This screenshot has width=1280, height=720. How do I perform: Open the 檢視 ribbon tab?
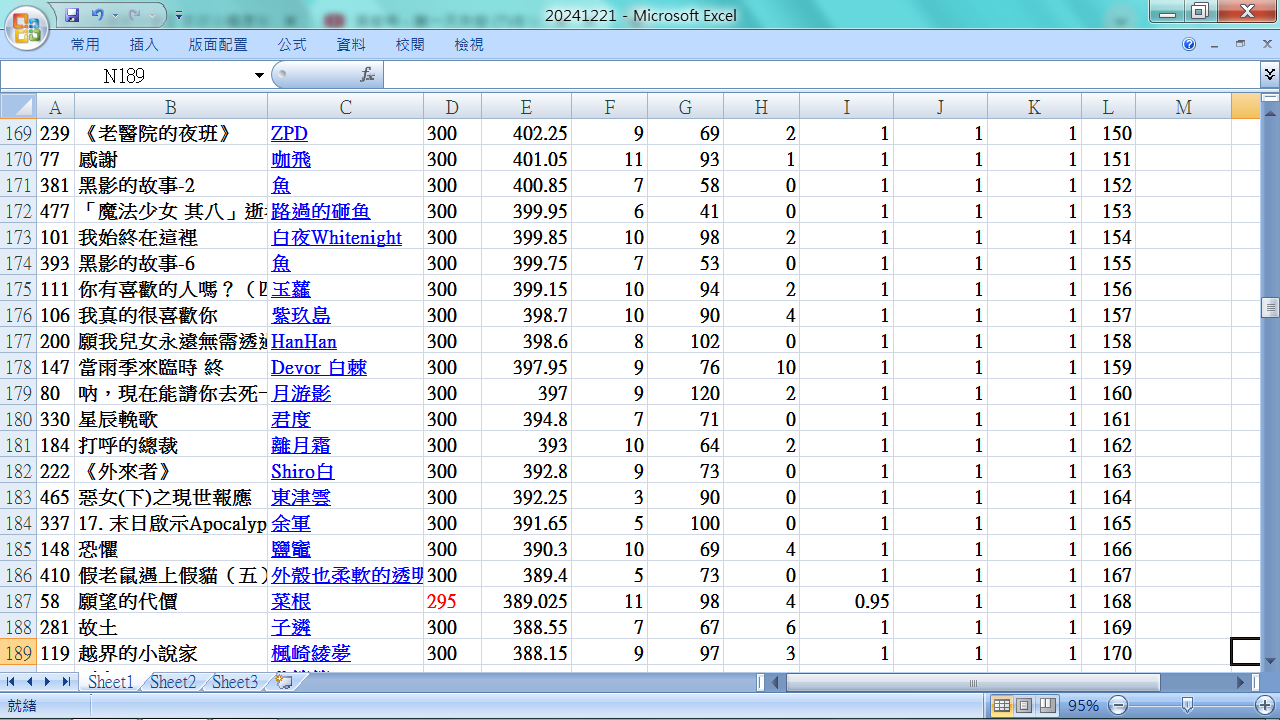point(469,45)
